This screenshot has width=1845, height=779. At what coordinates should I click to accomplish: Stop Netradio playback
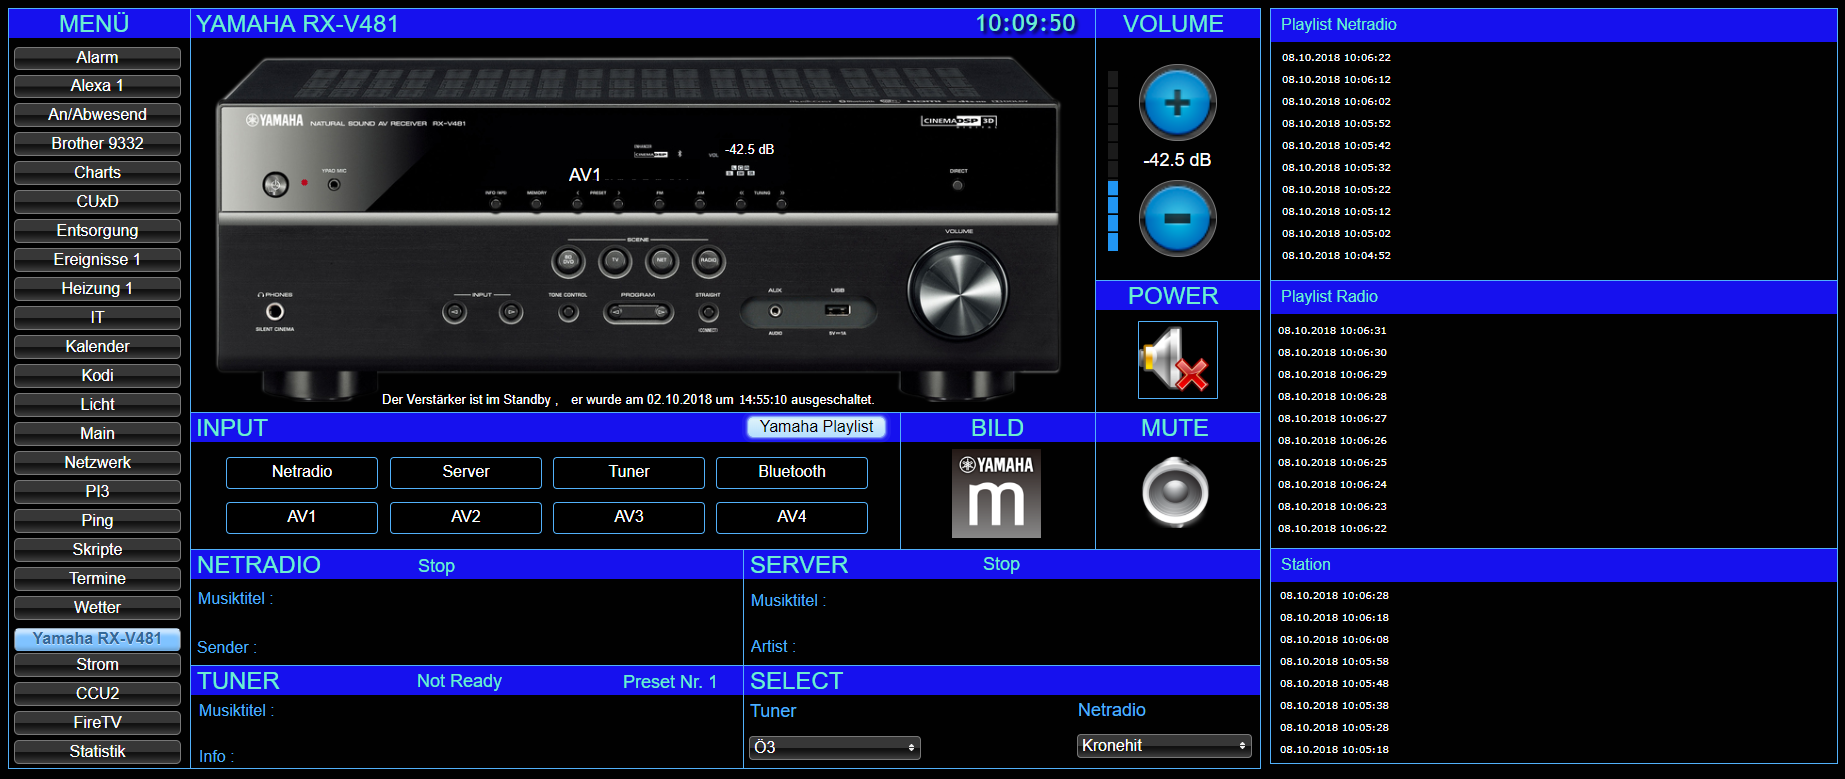pyautogui.click(x=436, y=566)
